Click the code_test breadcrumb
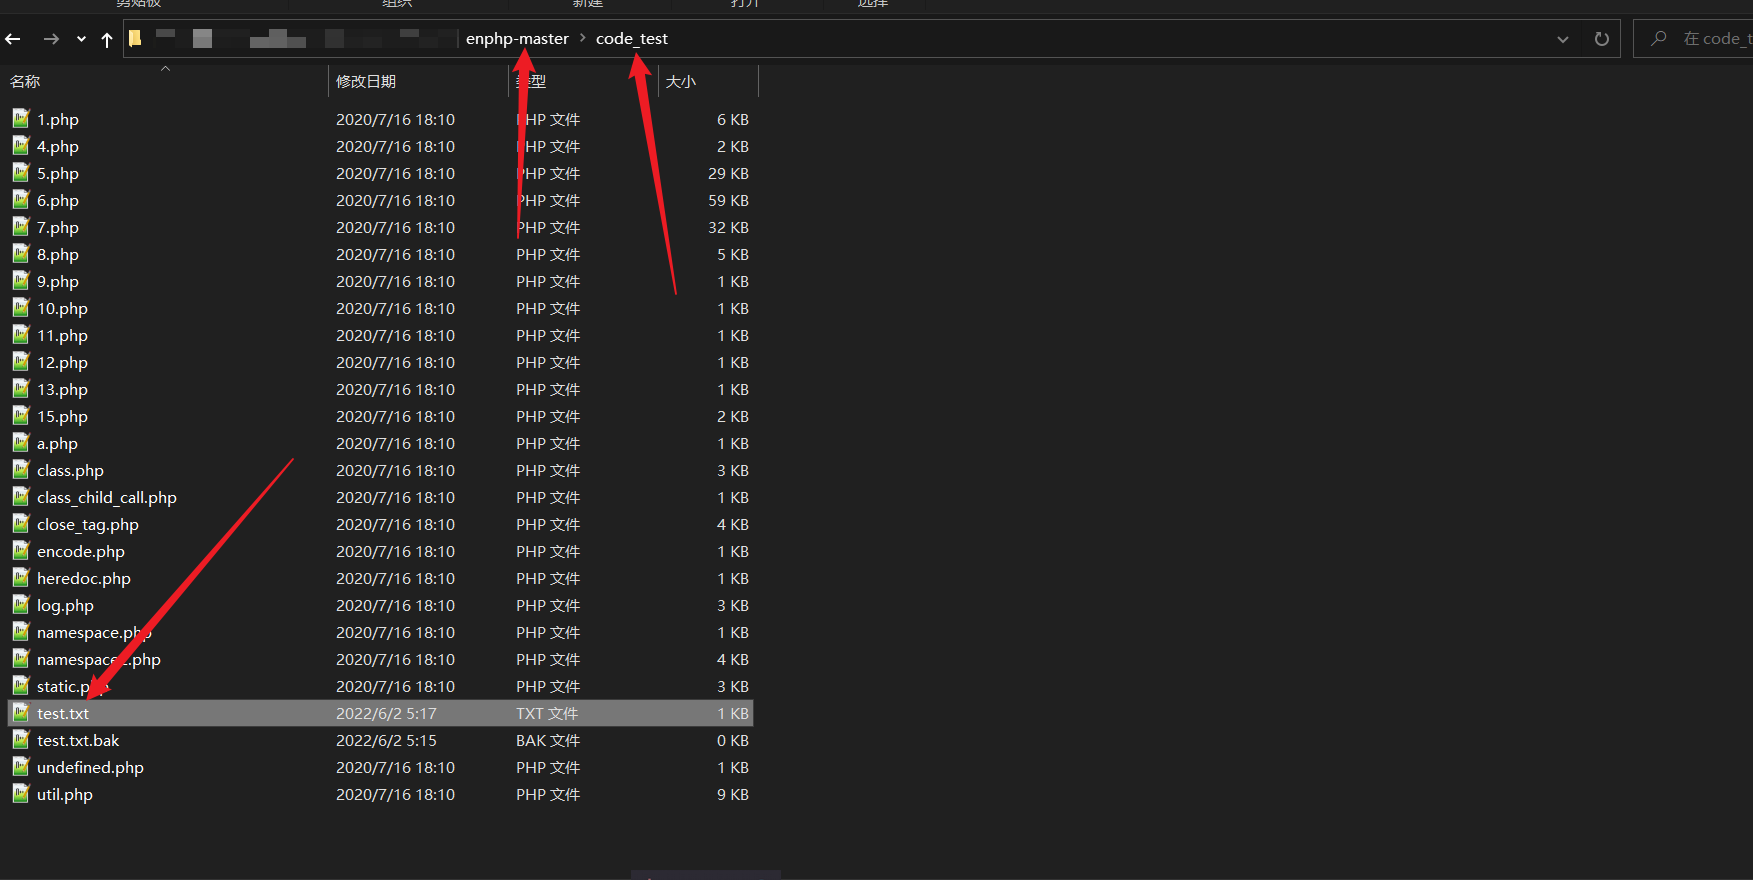1753x880 pixels. 632,39
